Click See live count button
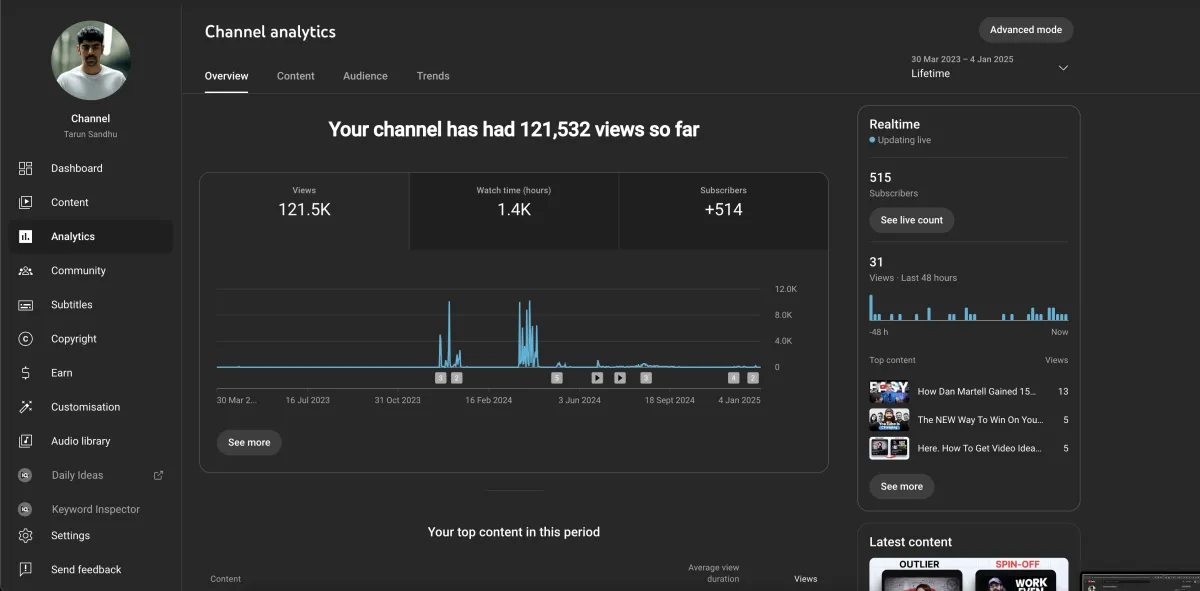 click(x=911, y=220)
